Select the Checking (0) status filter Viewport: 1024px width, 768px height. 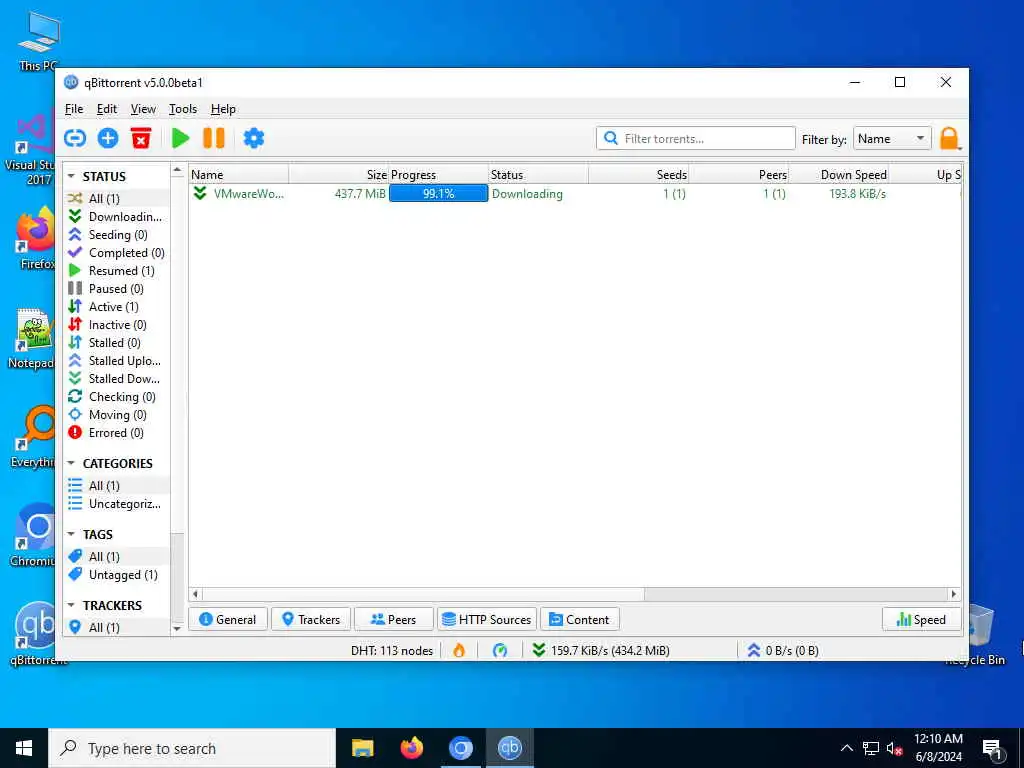118,396
